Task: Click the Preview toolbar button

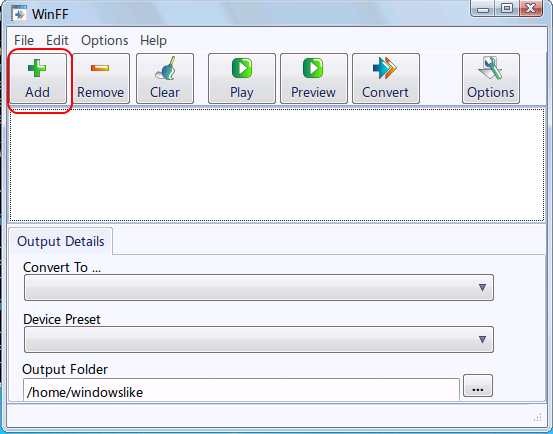Action: (x=314, y=79)
